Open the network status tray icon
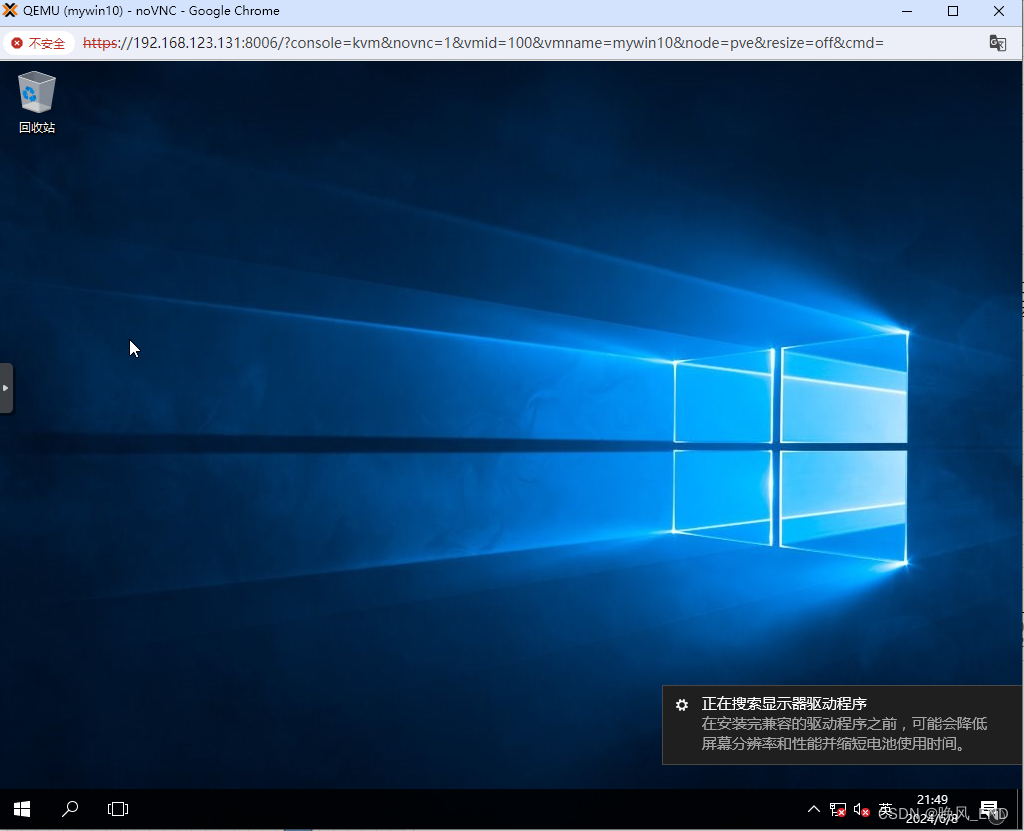1024x831 pixels. click(x=838, y=809)
